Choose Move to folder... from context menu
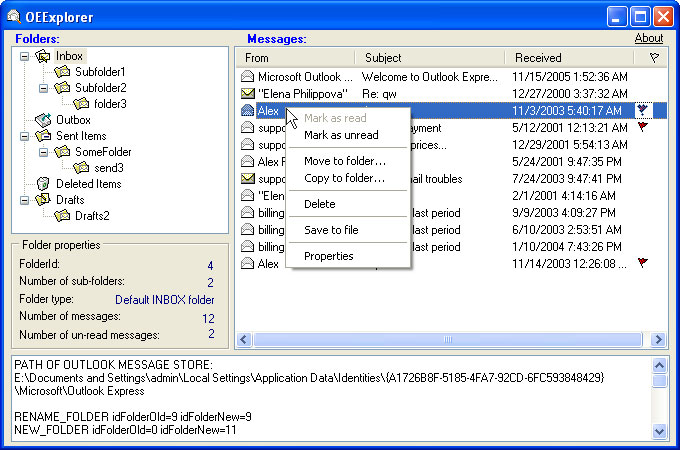 point(348,161)
